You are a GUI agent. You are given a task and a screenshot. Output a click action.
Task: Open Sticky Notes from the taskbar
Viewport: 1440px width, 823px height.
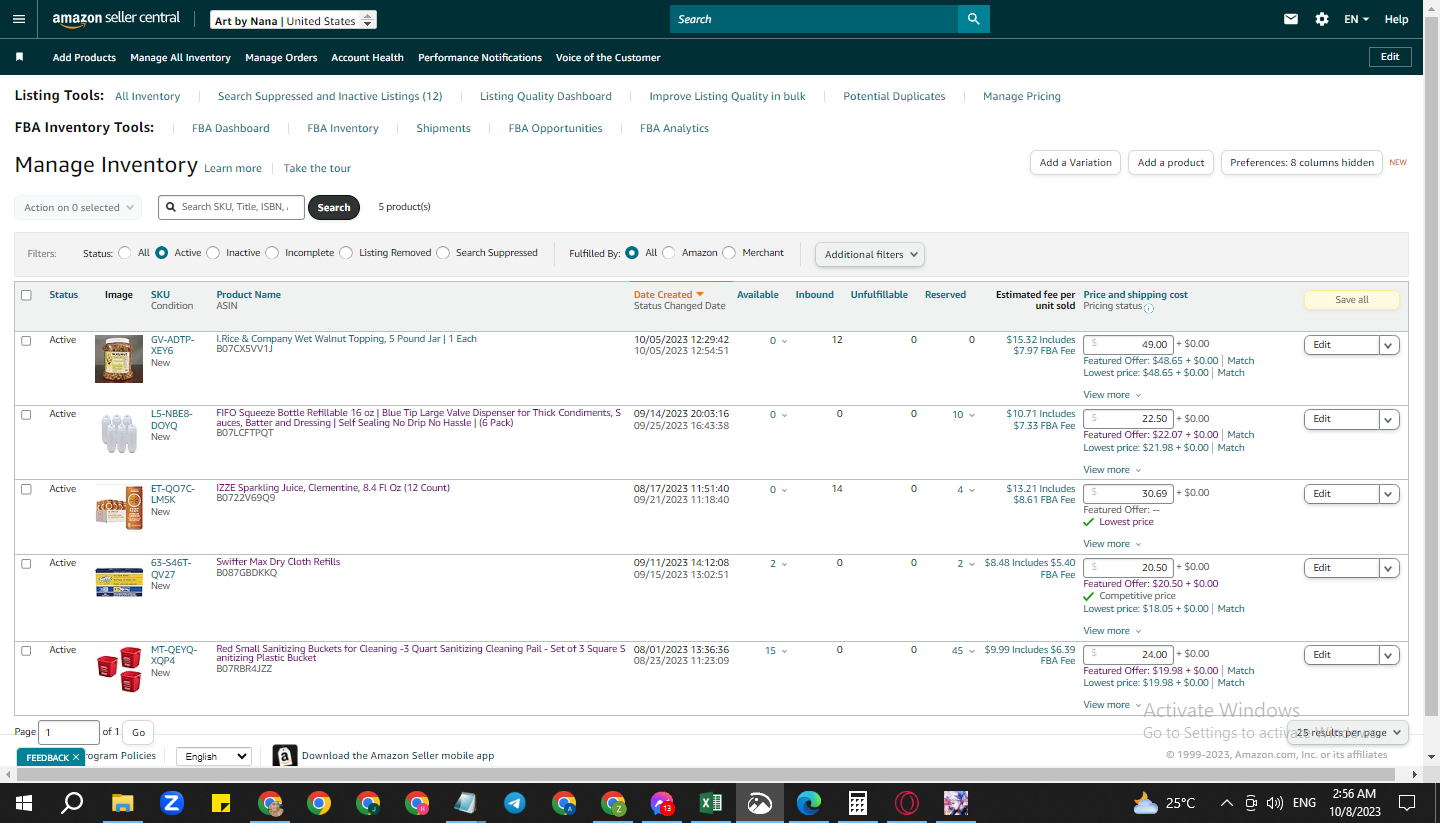click(x=221, y=803)
